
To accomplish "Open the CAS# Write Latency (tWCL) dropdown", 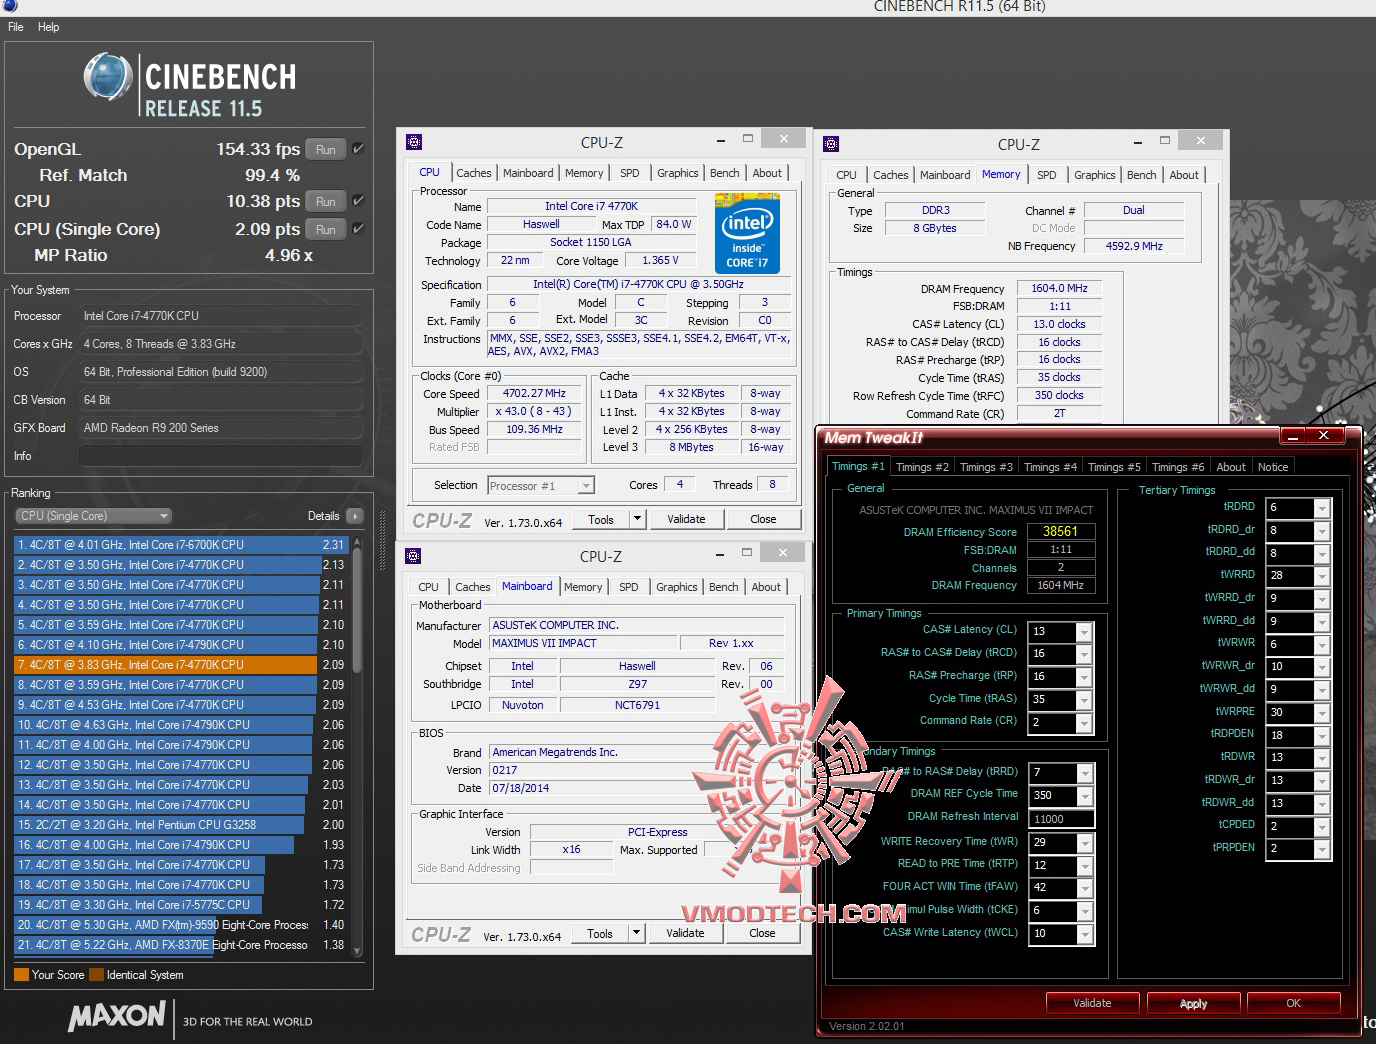I will pyautogui.click(x=1083, y=934).
